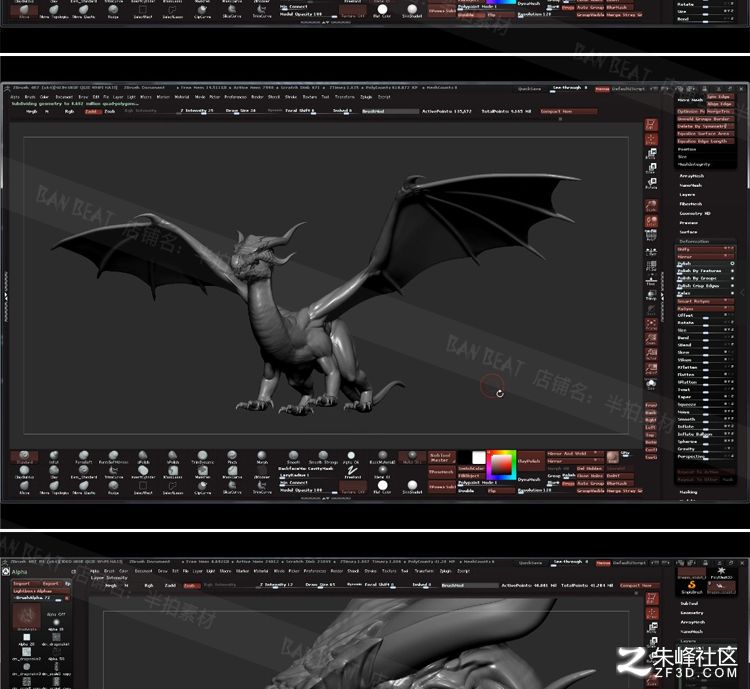Toggle the circle option beside Relax

[732, 293]
